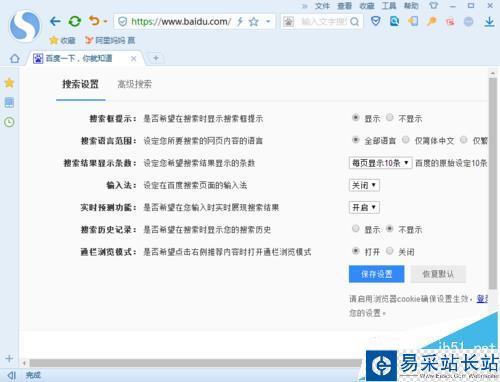Open the 输入法 dropdown showing 关闭
Screen dimensions: 500x382
(x=364, y=185)
